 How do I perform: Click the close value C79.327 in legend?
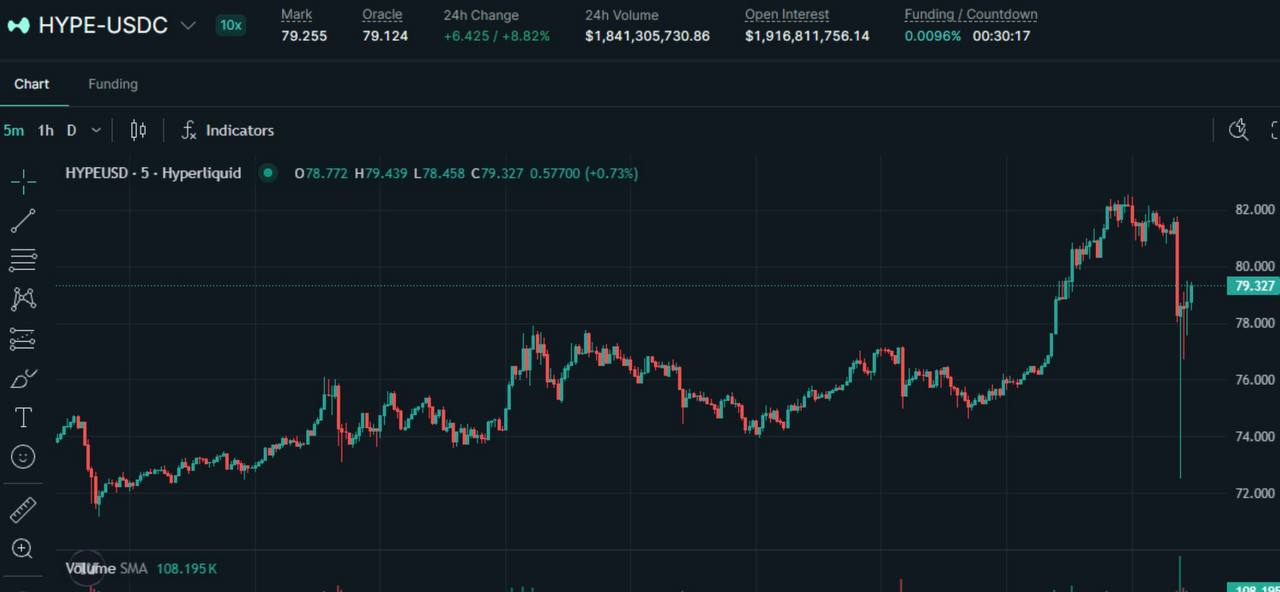[x=497, y=173]
